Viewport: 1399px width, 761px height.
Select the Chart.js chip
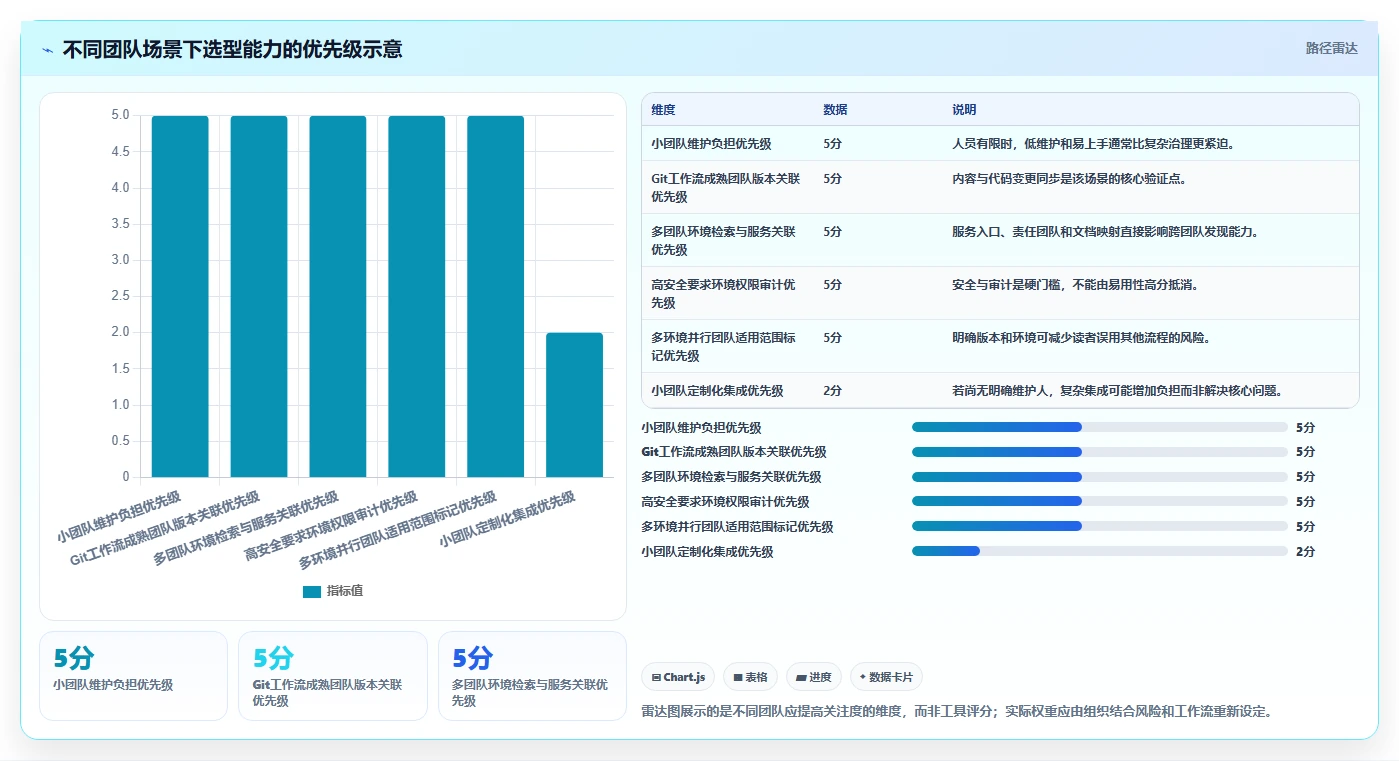678,677
